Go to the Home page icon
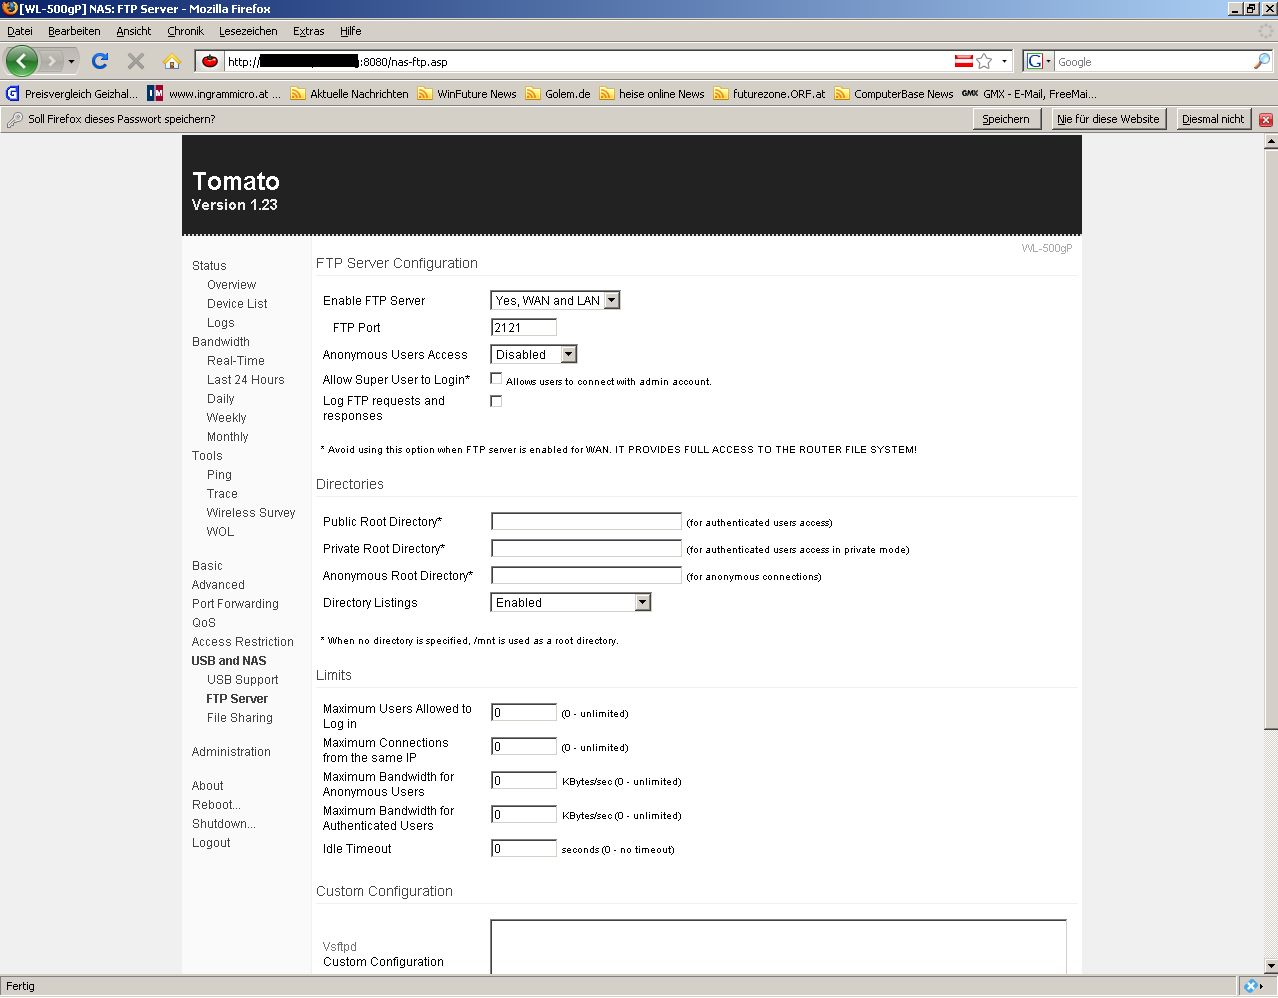Image resolution: width=1278 pixels, height=998 pixels. (x=172, y=61)
